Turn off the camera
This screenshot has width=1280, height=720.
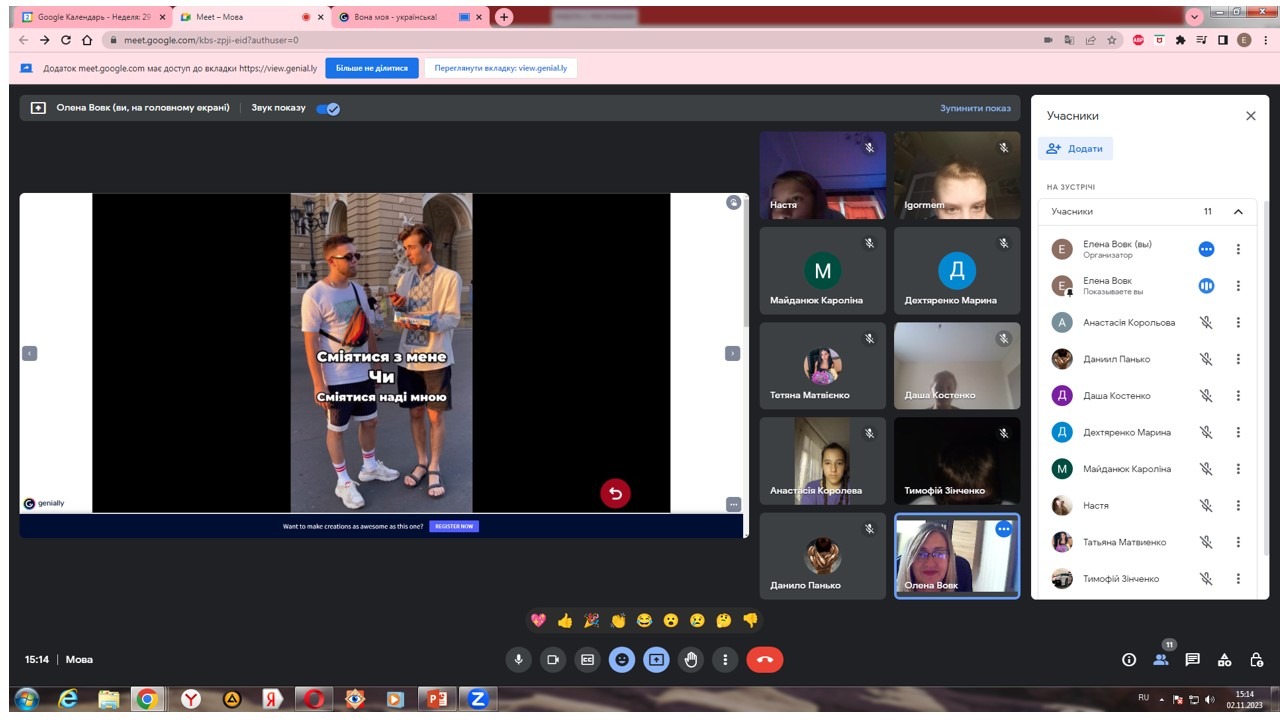(552, 659)
